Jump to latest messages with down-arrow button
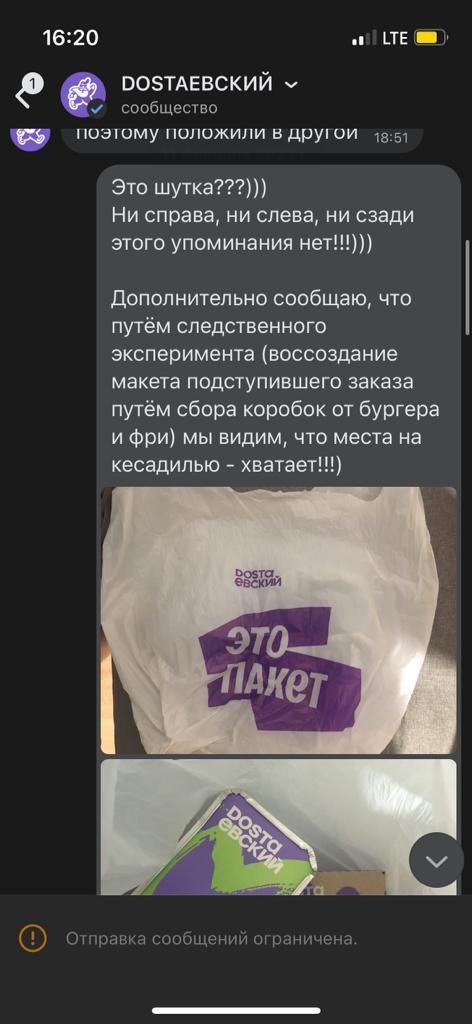The height and width of the screenshot is (1024, 472). point(436,860)
